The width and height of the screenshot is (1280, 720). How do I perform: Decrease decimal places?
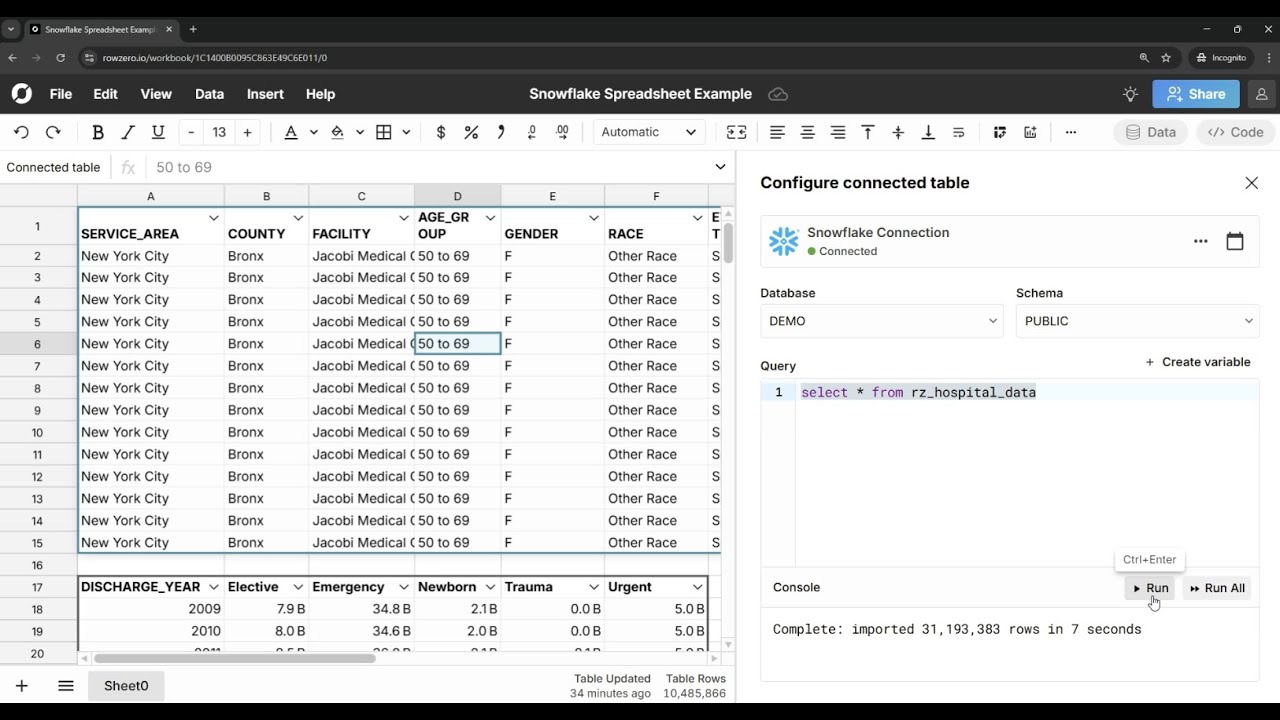pyautogui.click(x=532, y=132)
